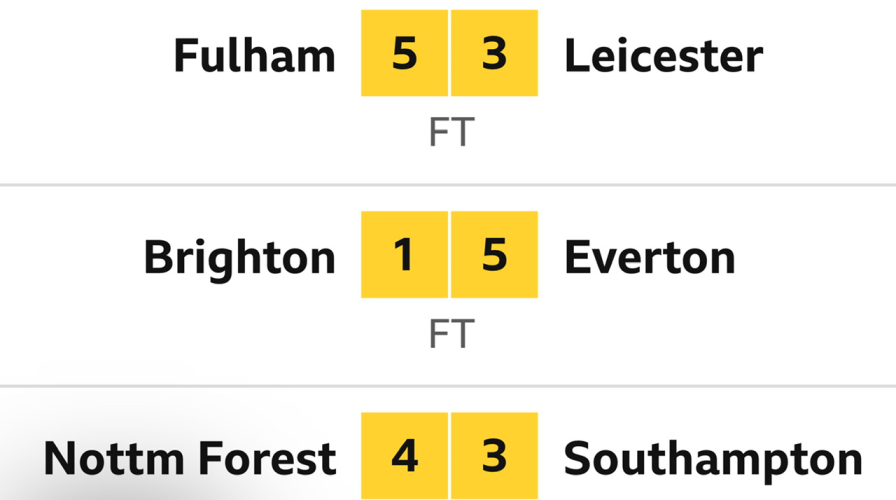Click Leicester's score of 3
Viewport: 896px width, 500px height.
(x=494, y=54)
